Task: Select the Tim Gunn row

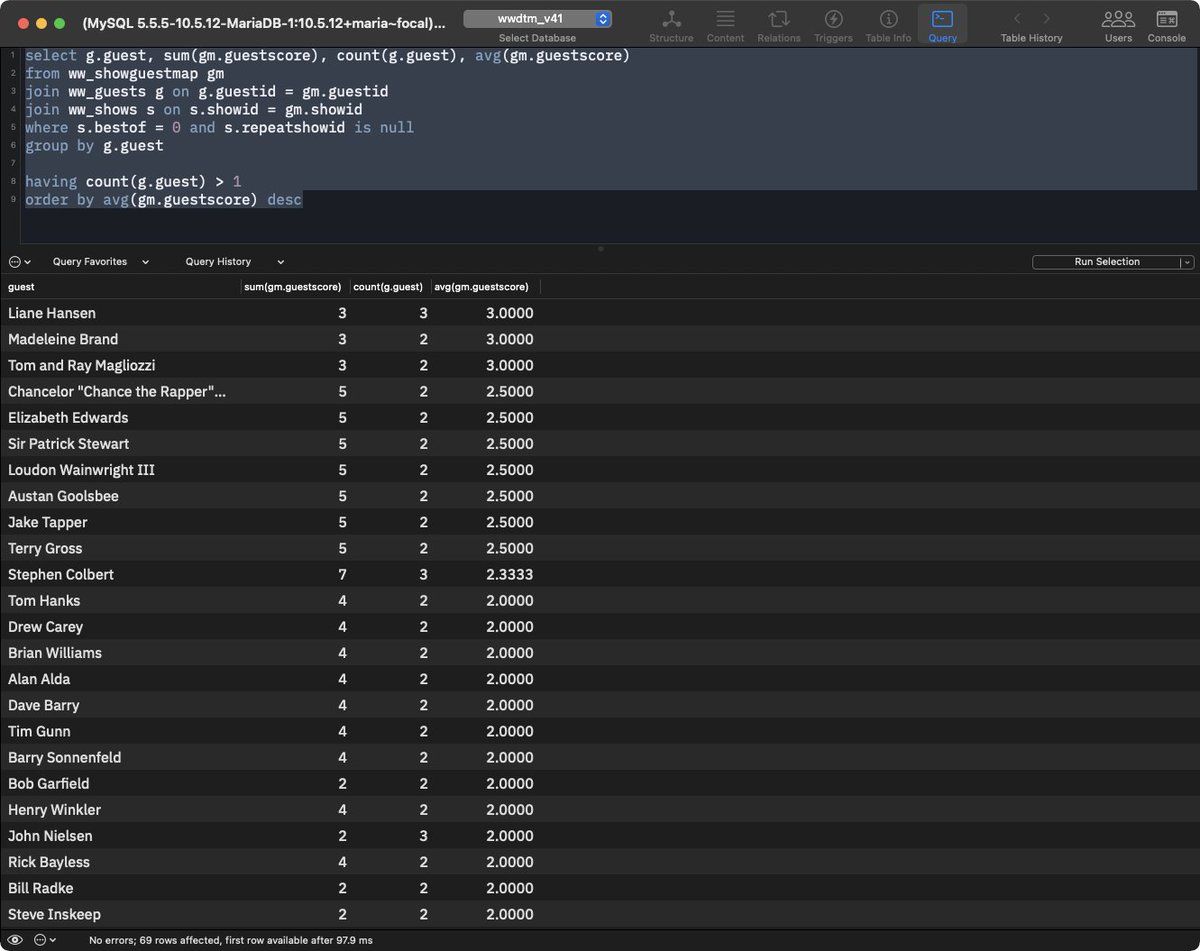Action: click(600, 731)
